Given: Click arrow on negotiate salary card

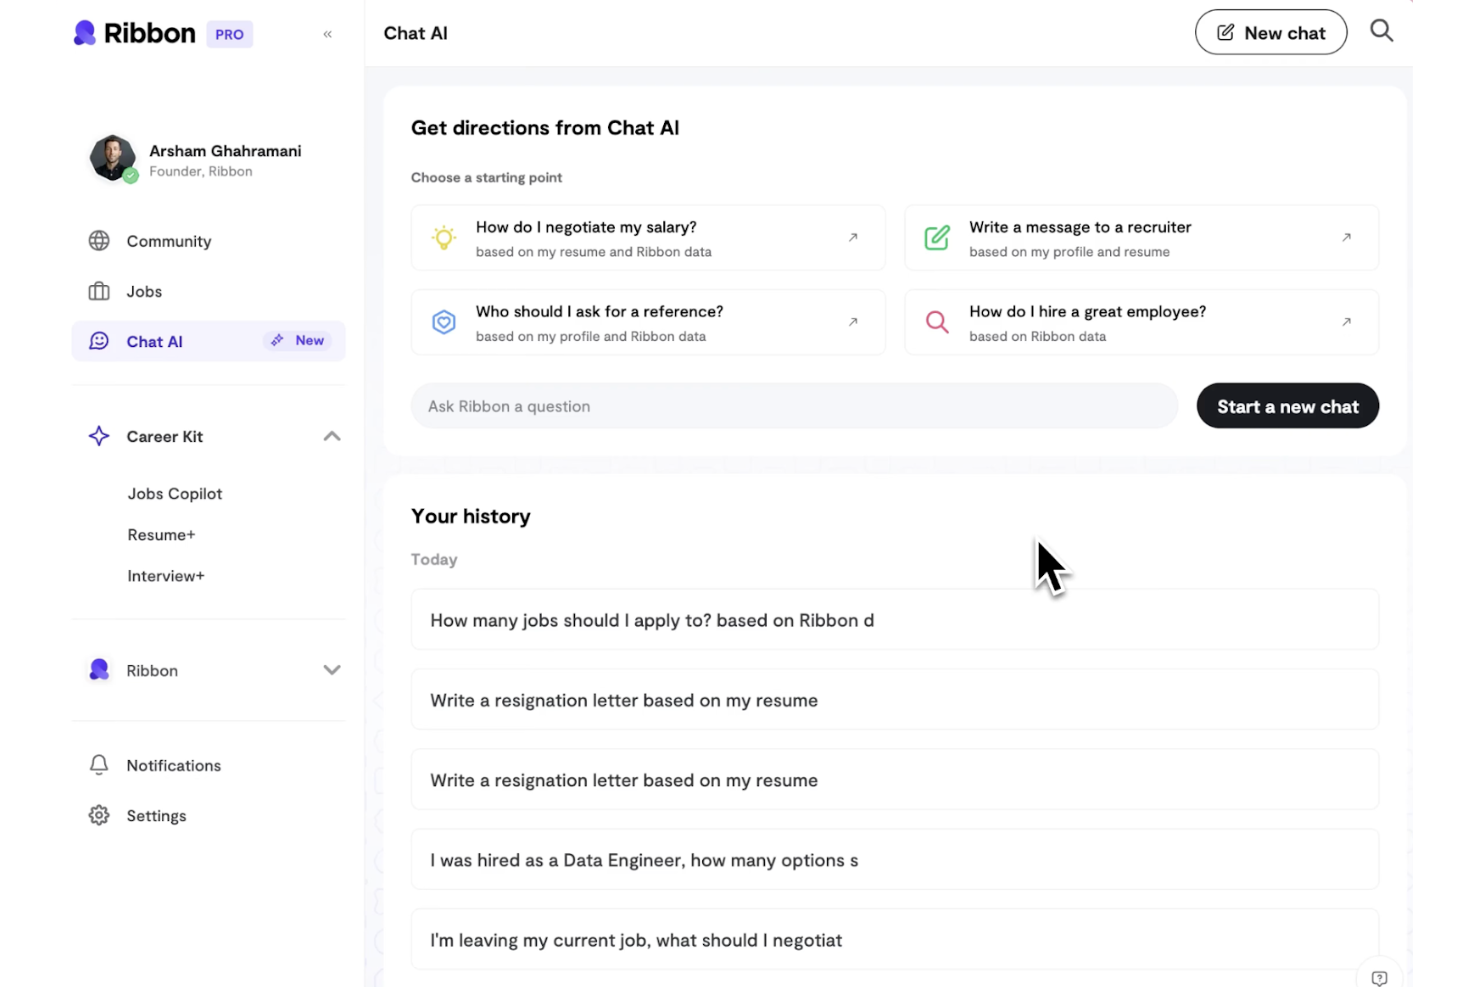Looking at the screenshot, I should [853, 237].
